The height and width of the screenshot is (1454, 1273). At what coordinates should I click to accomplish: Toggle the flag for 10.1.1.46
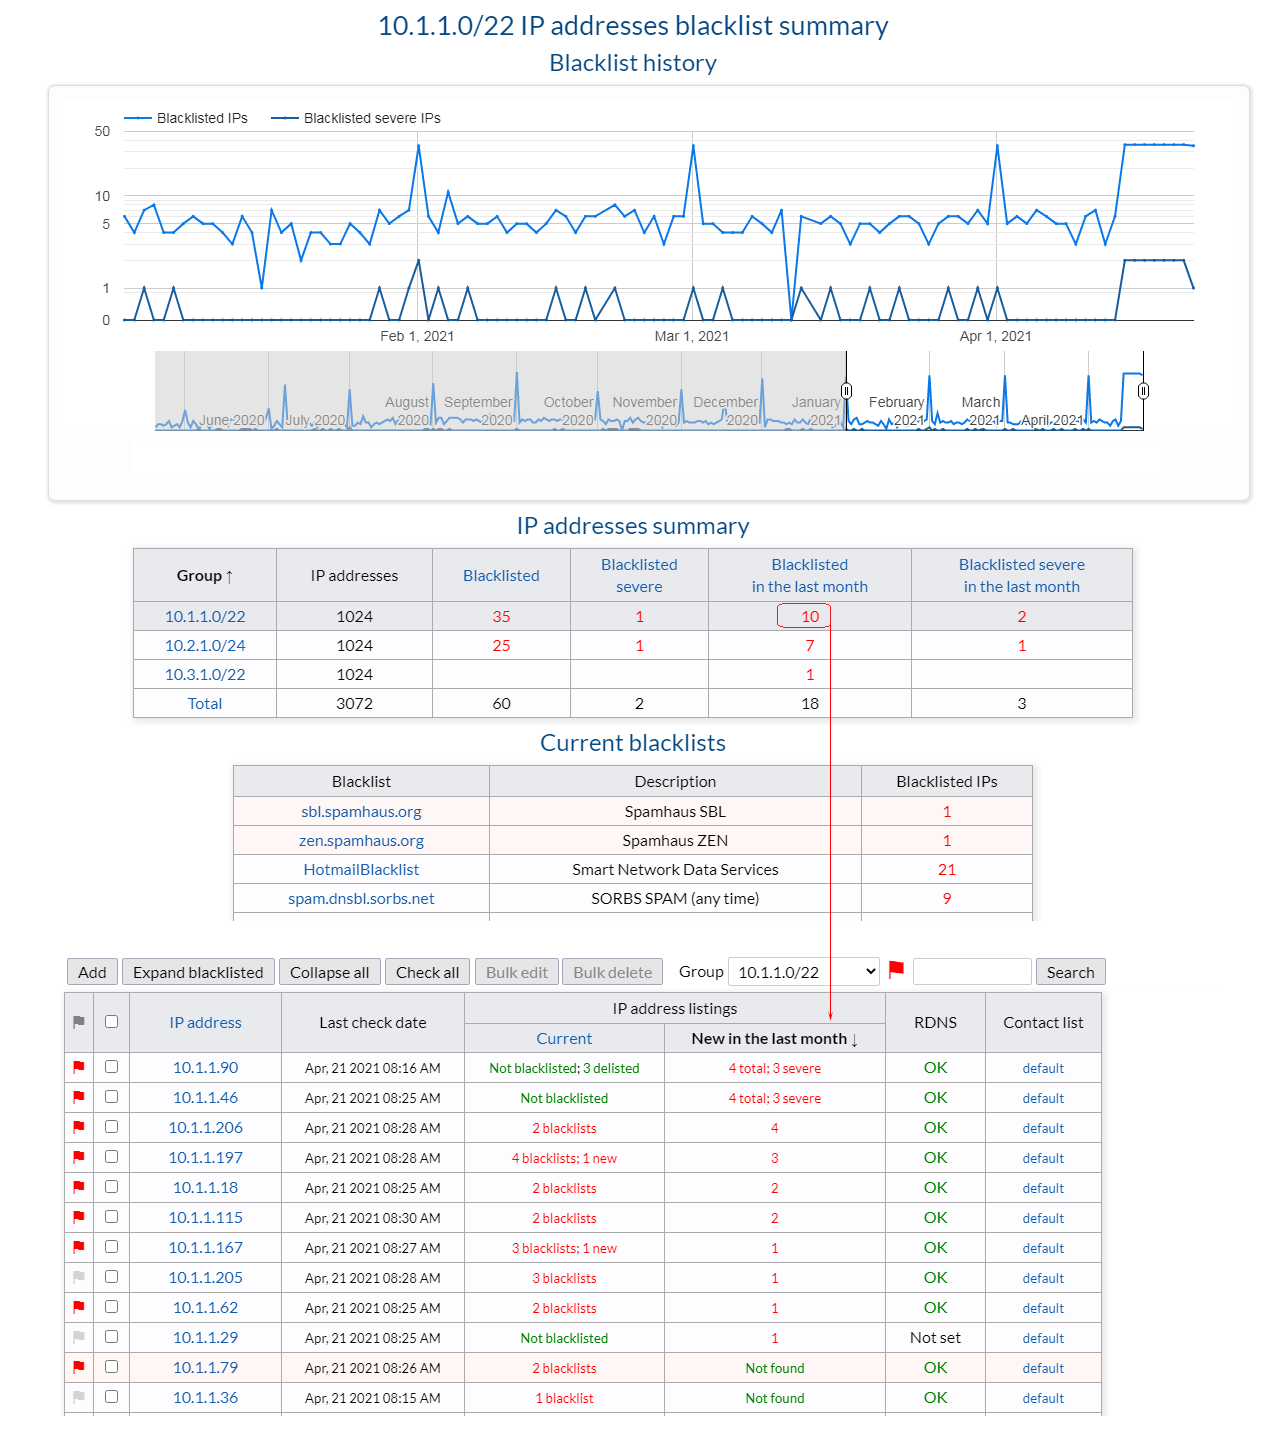[x=78, y=1097]
